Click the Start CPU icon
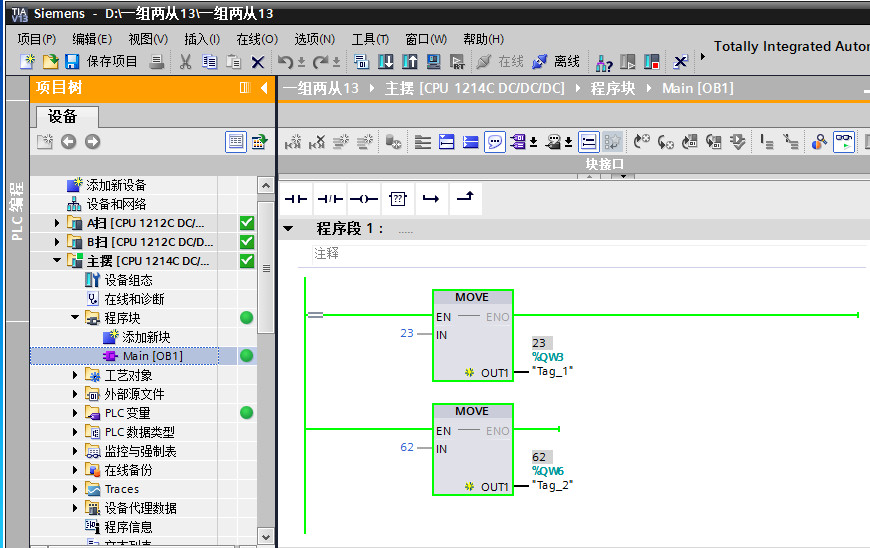Image resolution: width=870 pixels, height=548 pixels. [x=628, y=61]
